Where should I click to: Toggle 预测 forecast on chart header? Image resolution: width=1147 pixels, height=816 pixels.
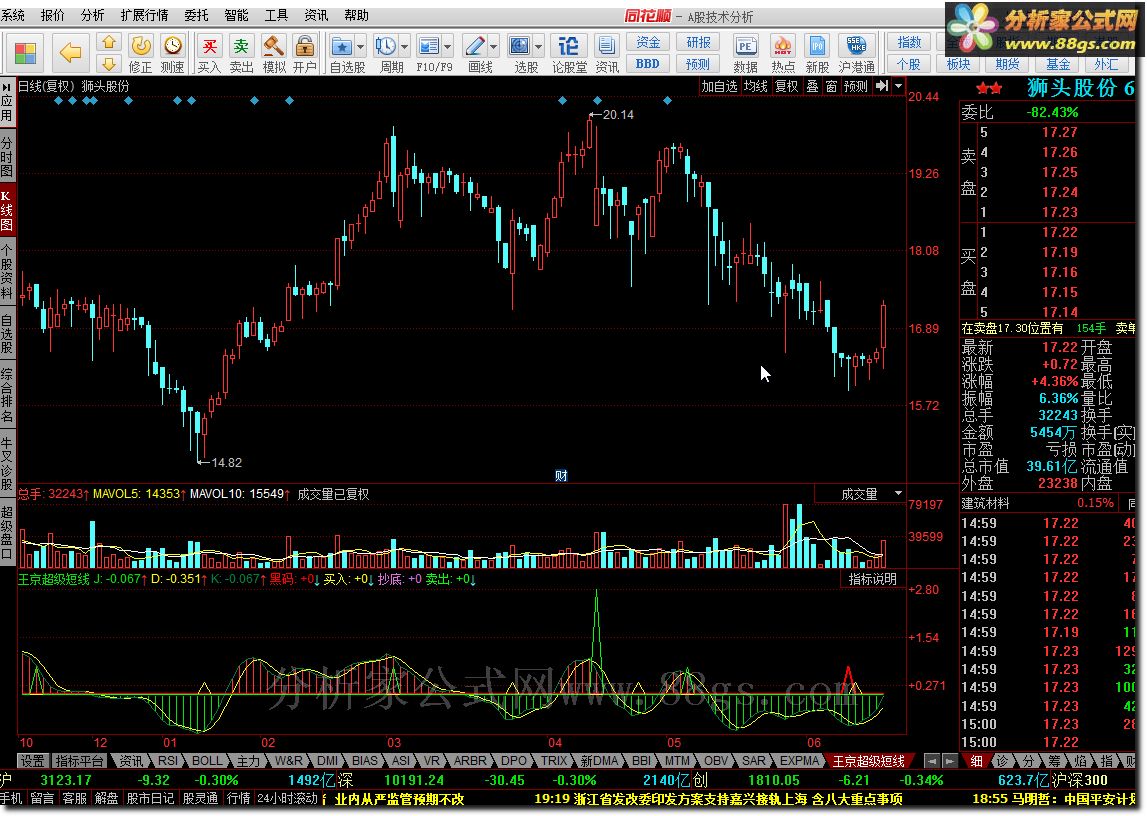coord(855,86)
